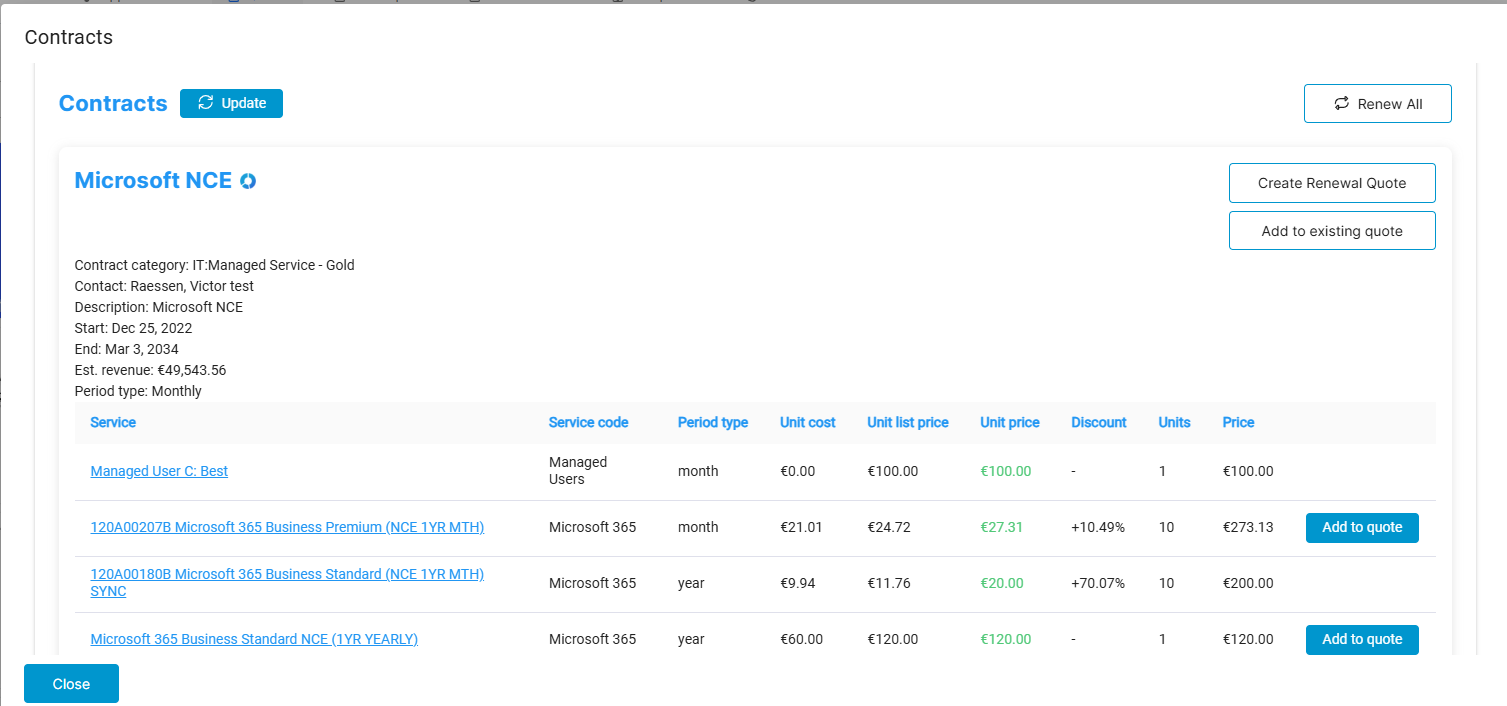
Task: Click the Update contracts button
Action: pyautogui.click(x=231, y=103)
